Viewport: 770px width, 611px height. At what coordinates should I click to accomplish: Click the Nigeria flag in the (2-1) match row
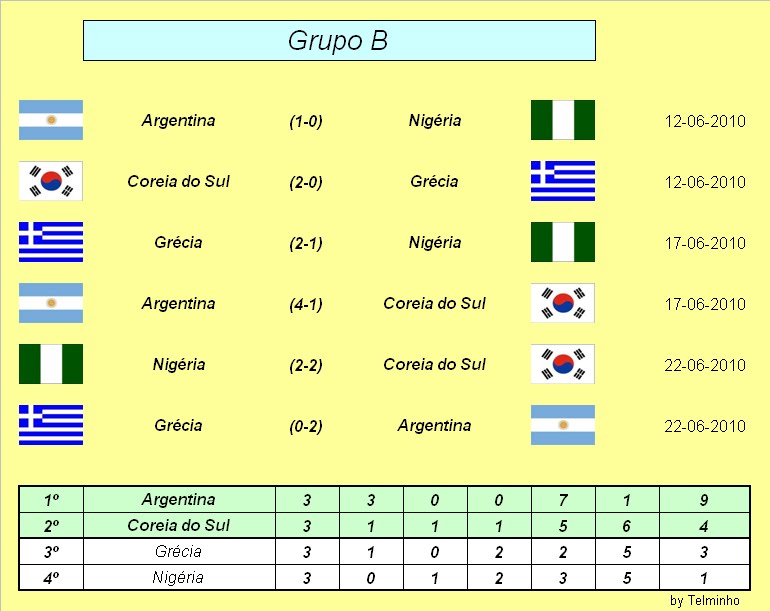pyautogui.click(x=563, y=242)
